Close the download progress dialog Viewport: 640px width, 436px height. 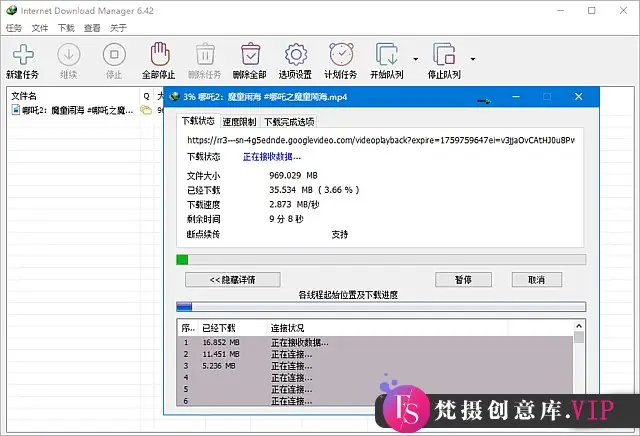click(x=578, y=97)
